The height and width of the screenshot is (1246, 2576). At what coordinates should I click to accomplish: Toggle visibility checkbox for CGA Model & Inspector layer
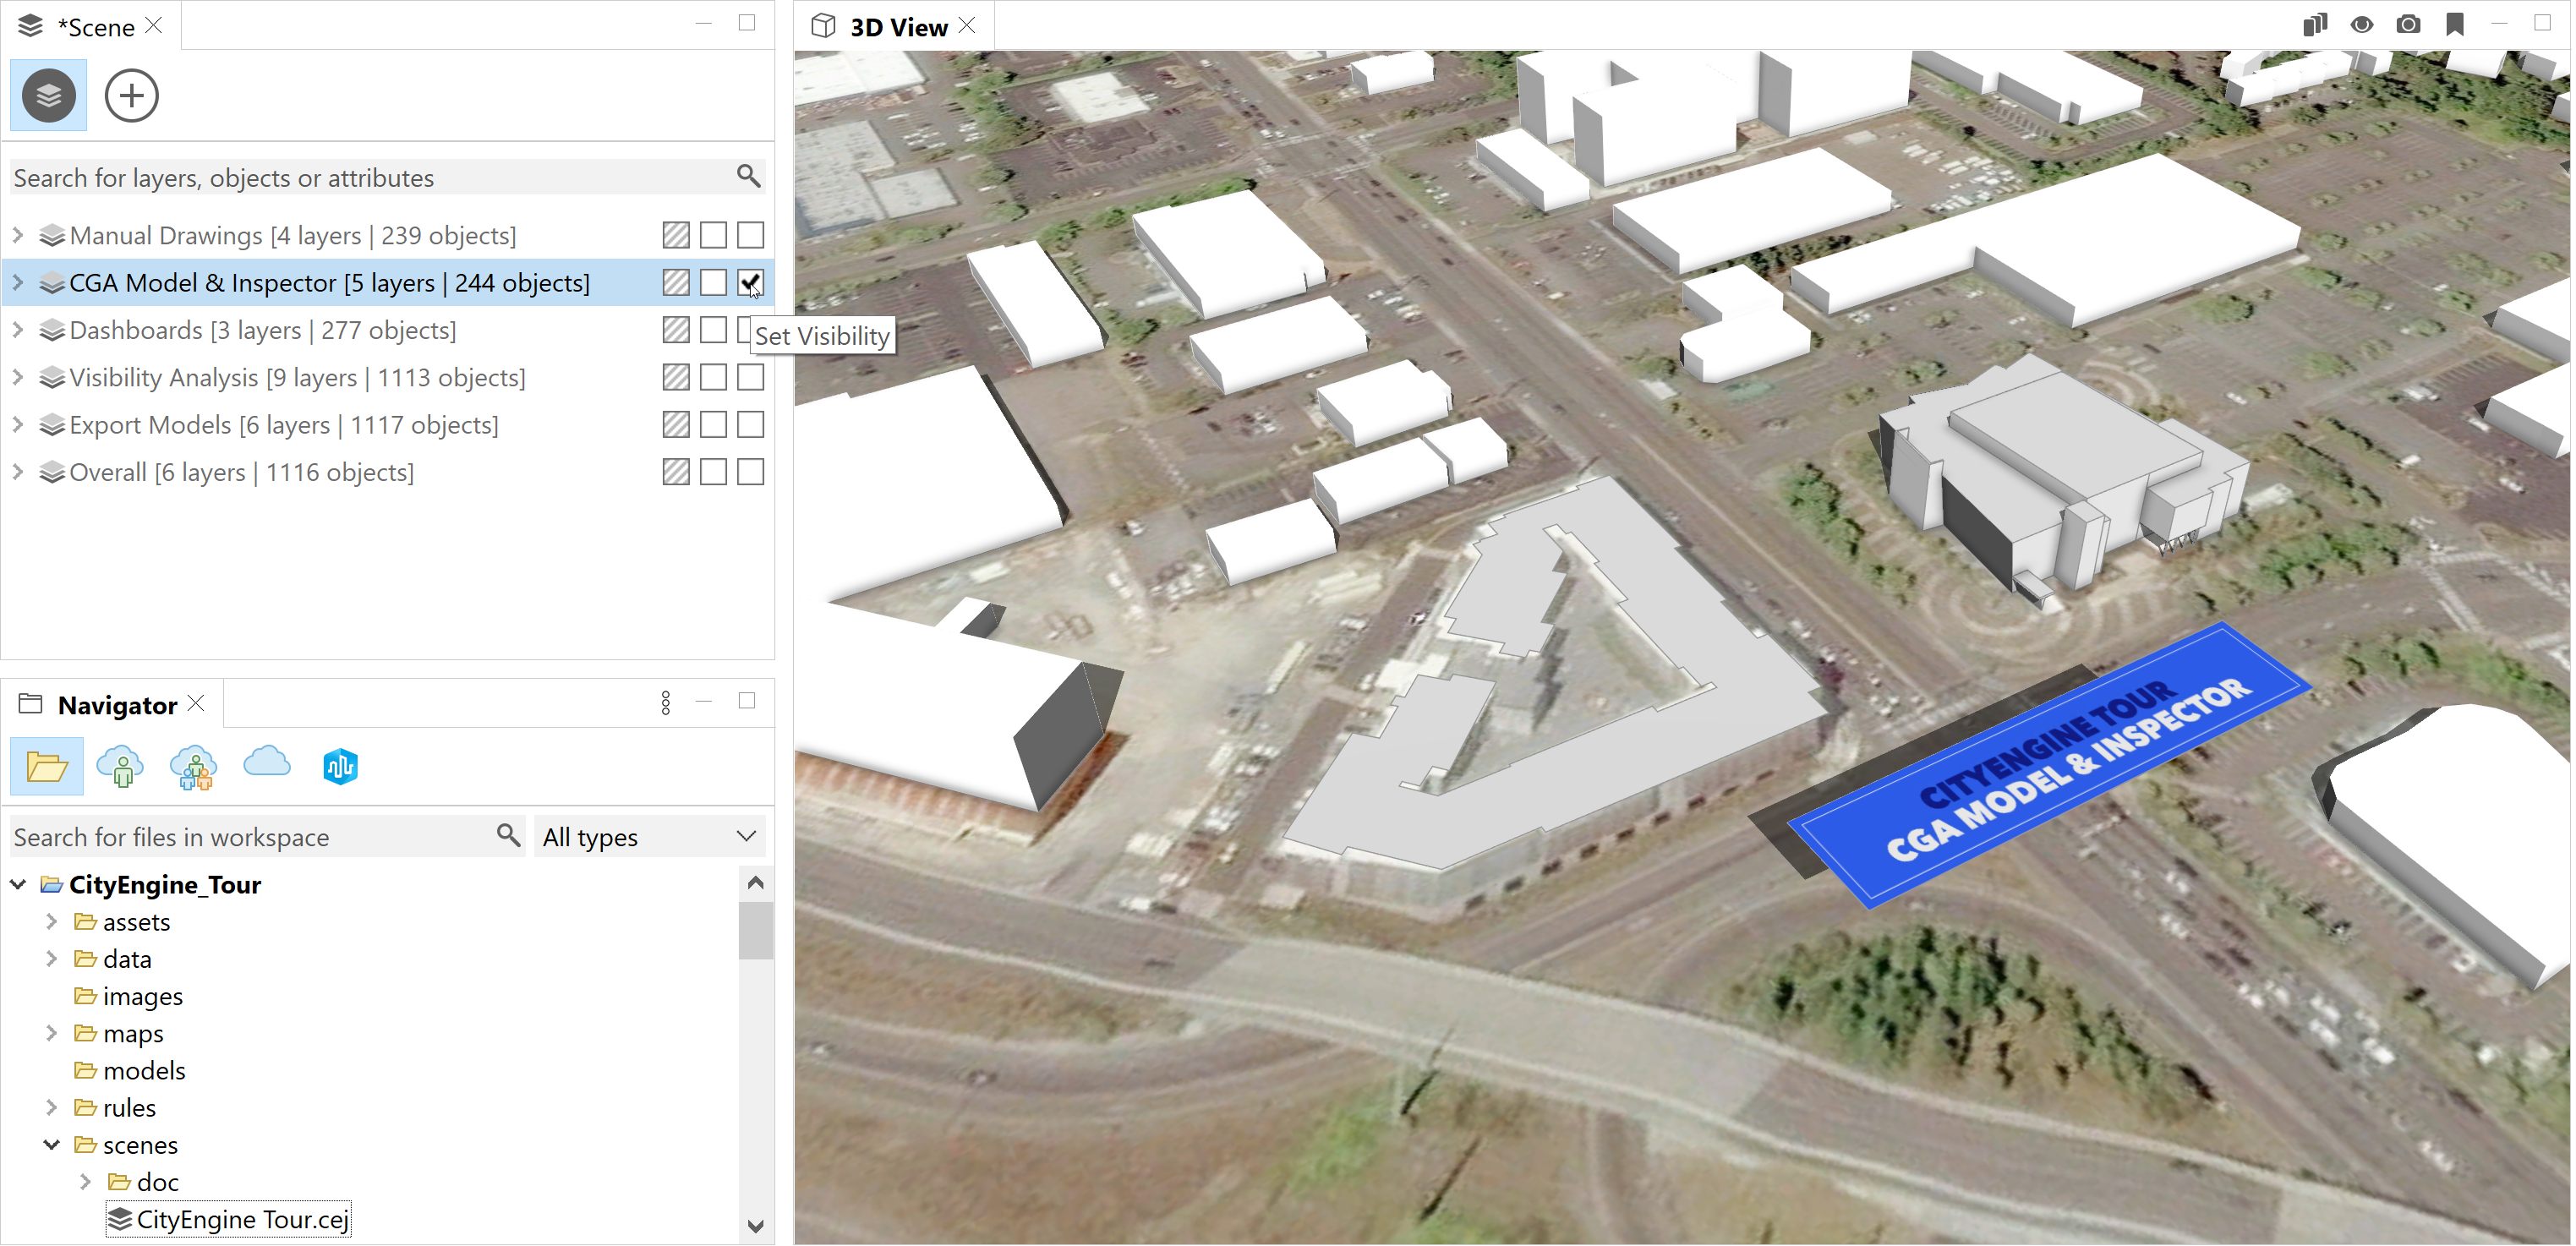(x=749, y=282)
